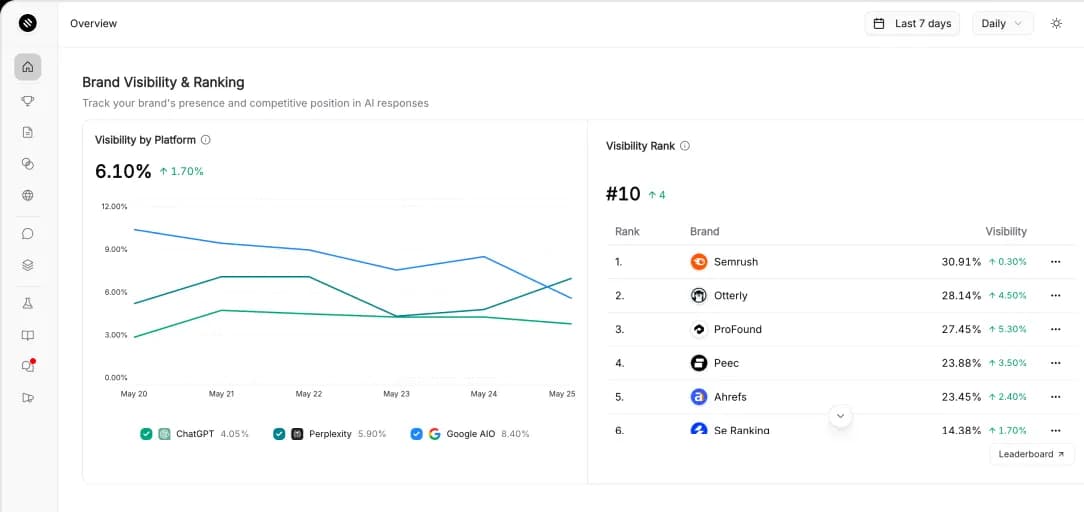Open the stacked layers sidebar icon
This screenshot has height=512, width=1084.
(28, 265)
